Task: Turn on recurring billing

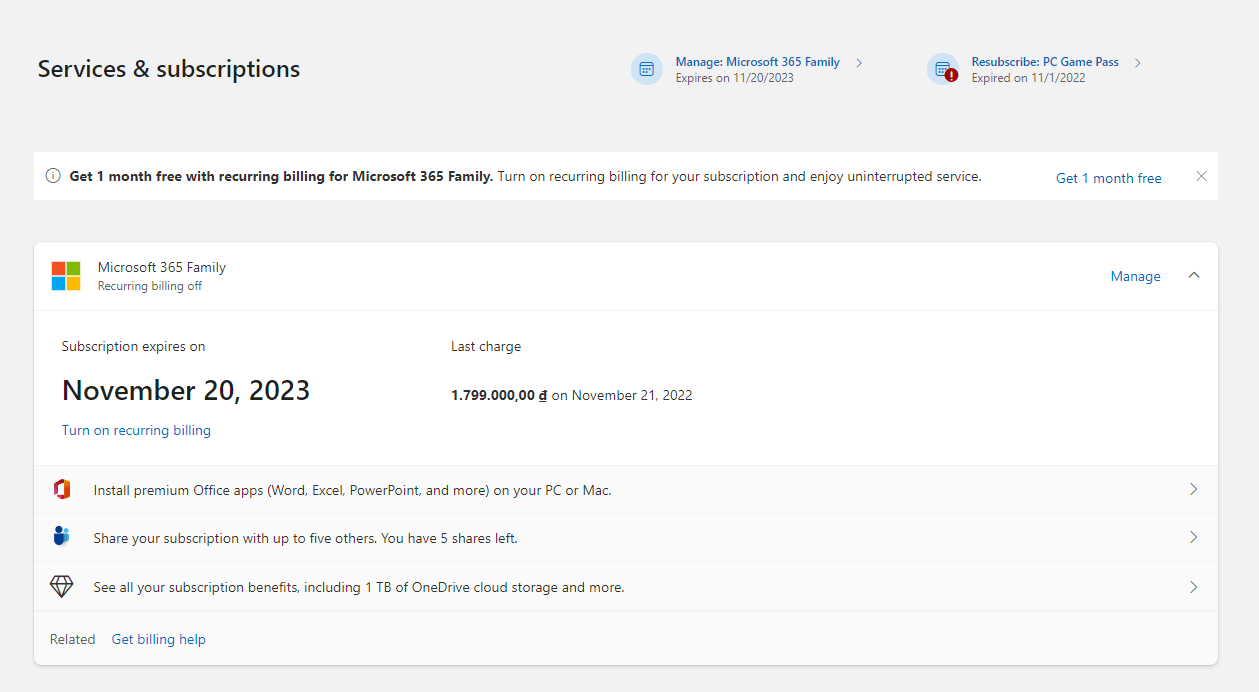Action: 136,430
